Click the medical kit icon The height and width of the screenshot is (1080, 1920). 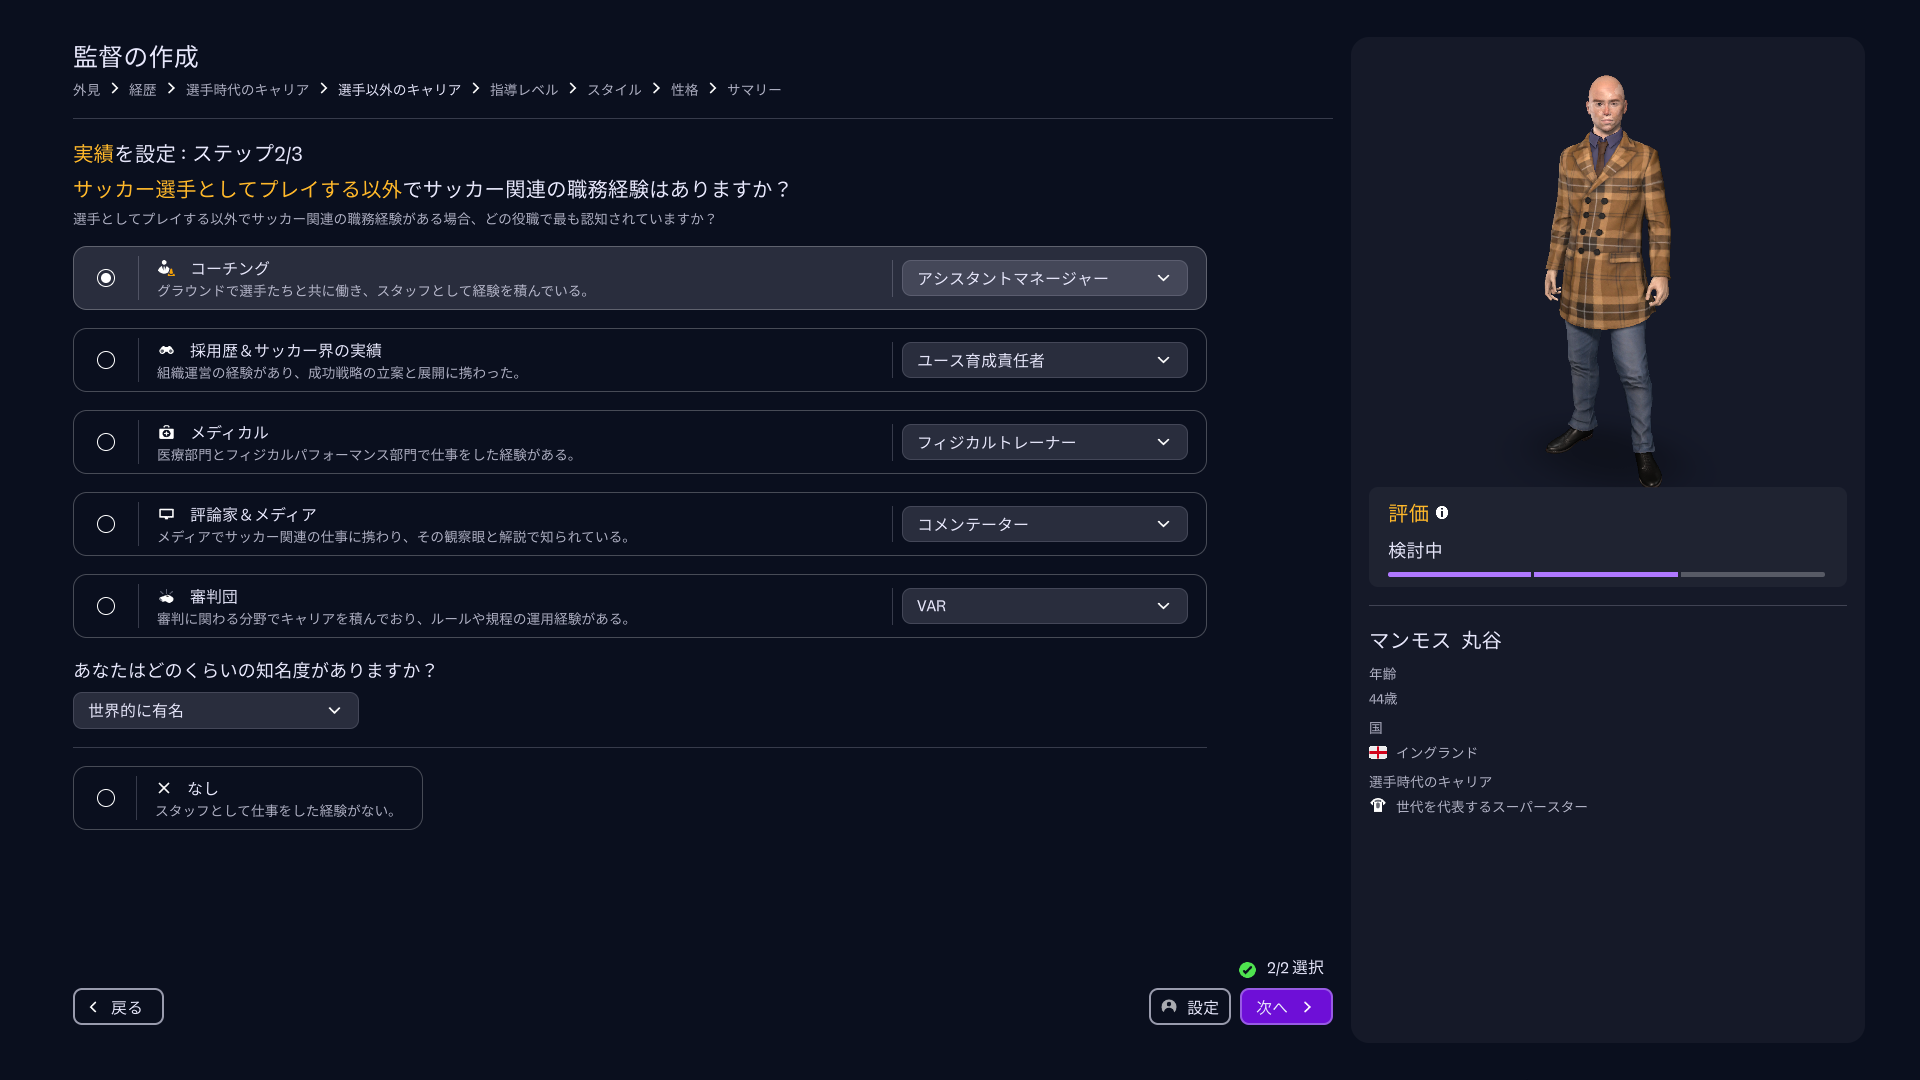[x=166, y=432]
